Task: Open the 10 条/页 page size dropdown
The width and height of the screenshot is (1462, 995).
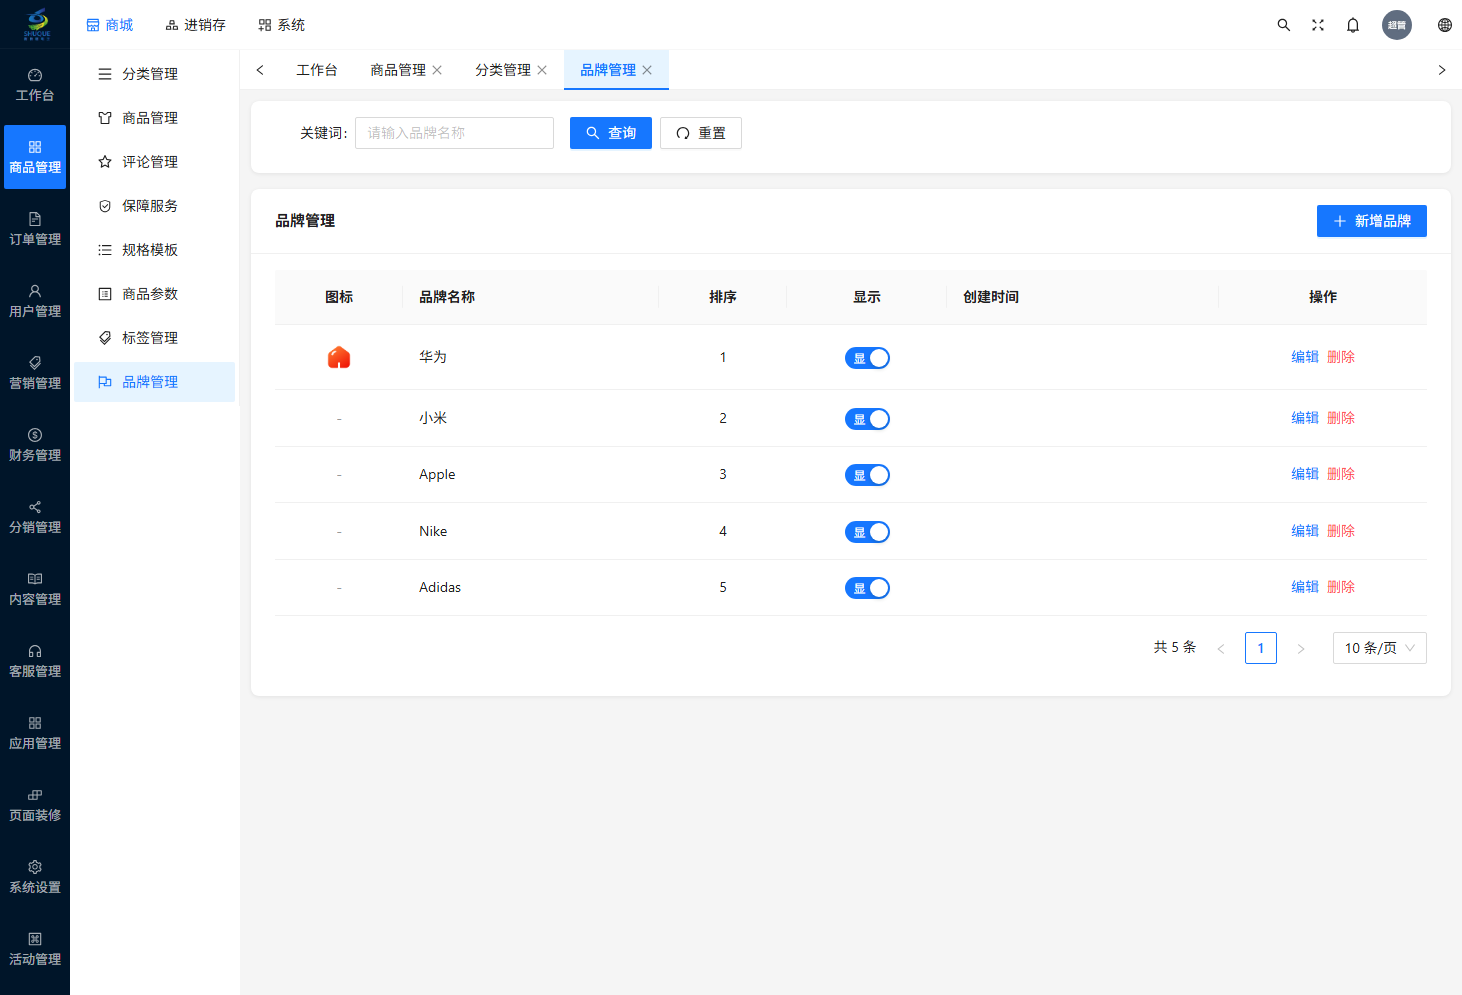Action: (x=1380, y=648)
